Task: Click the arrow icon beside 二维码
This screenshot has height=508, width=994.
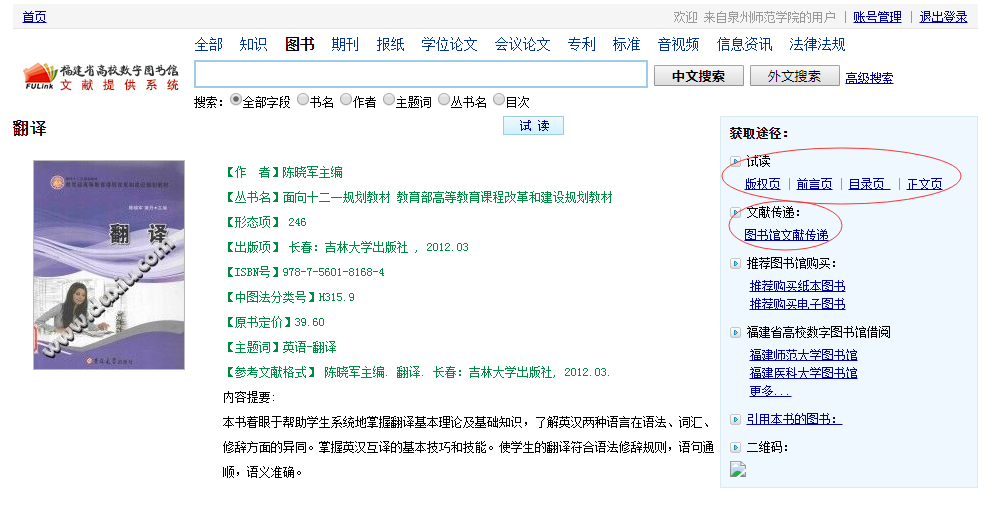Action: click(736, 447)
